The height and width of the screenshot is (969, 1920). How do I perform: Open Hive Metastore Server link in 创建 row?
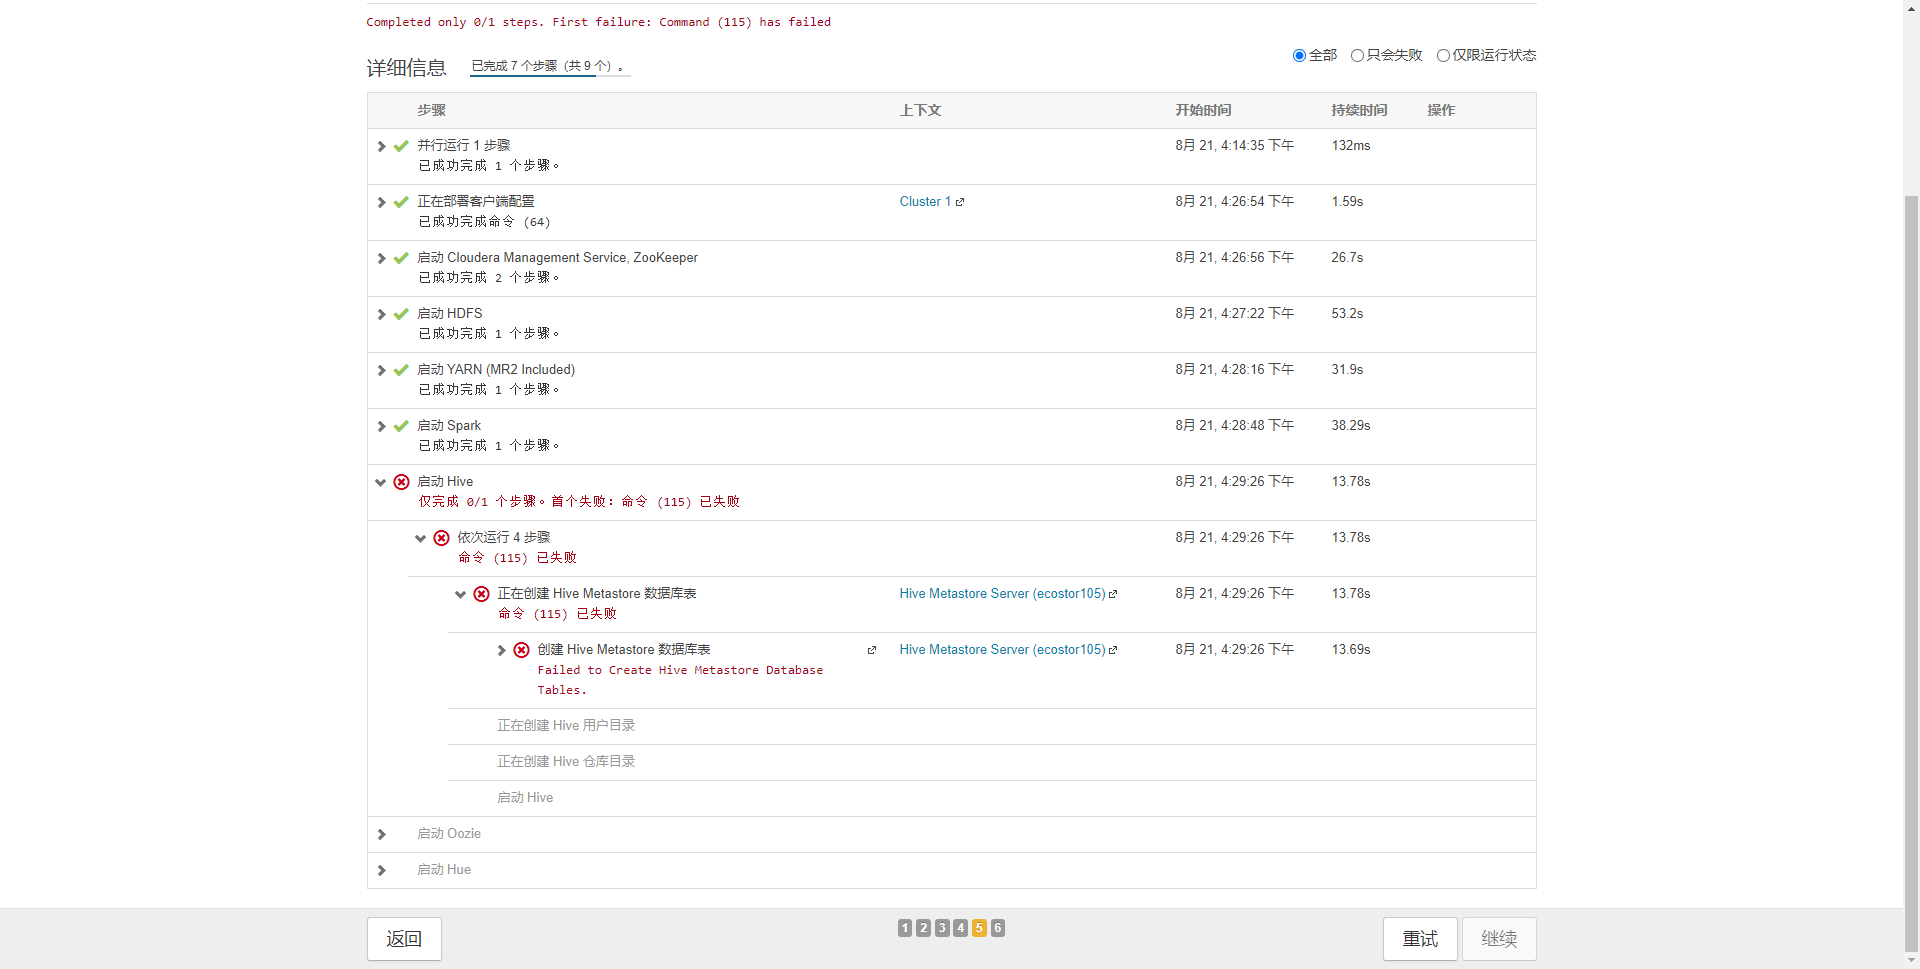tap(1002, 649)
